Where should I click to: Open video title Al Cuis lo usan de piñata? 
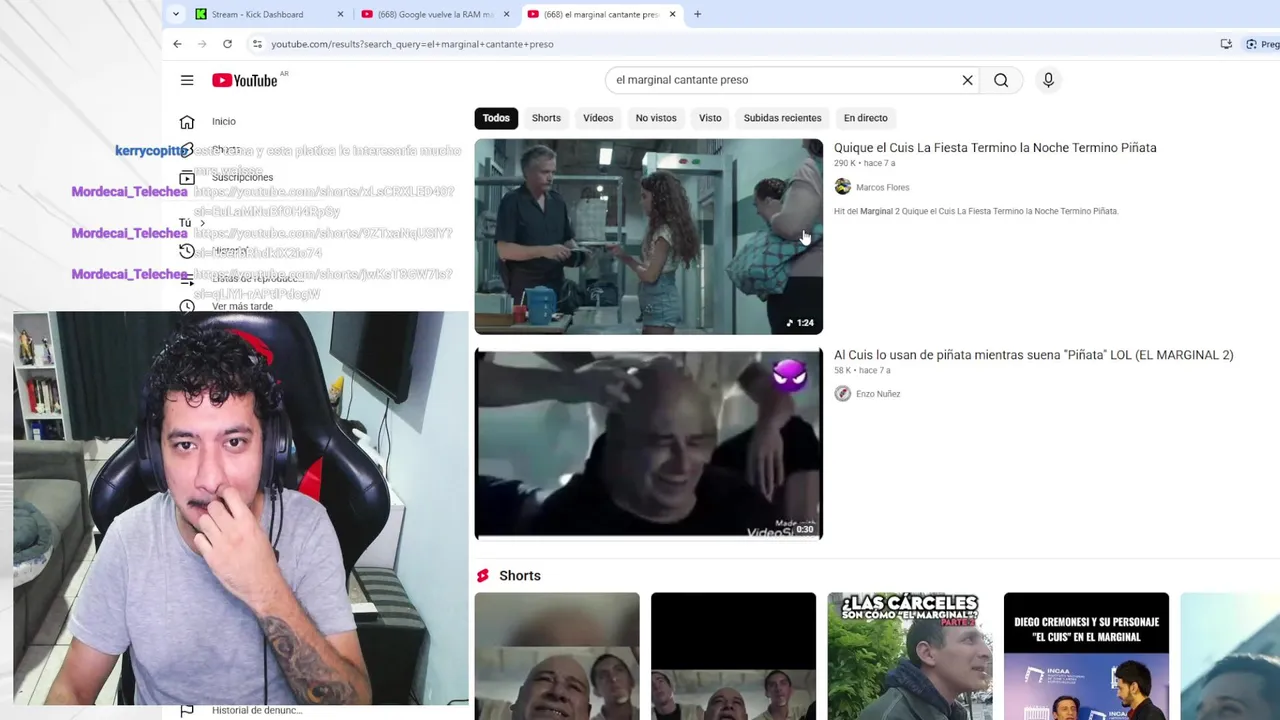[1034, 355]
